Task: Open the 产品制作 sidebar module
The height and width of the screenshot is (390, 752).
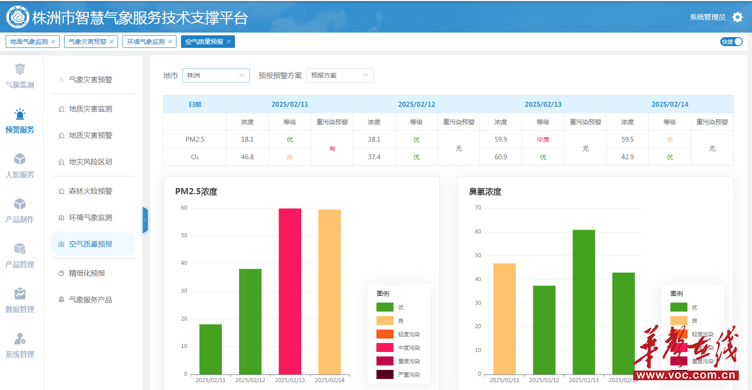Action: point(20,211)
